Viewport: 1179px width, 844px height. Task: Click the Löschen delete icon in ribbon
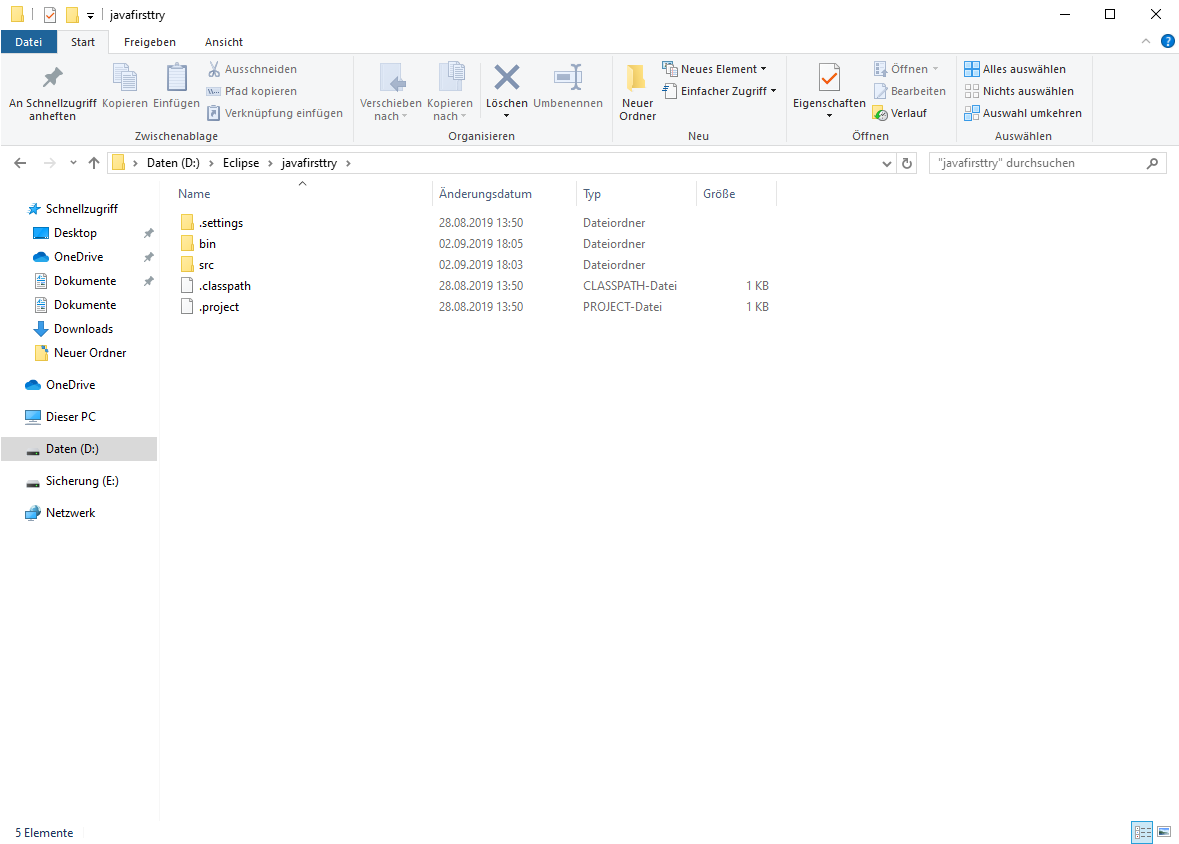click(506, 77)
